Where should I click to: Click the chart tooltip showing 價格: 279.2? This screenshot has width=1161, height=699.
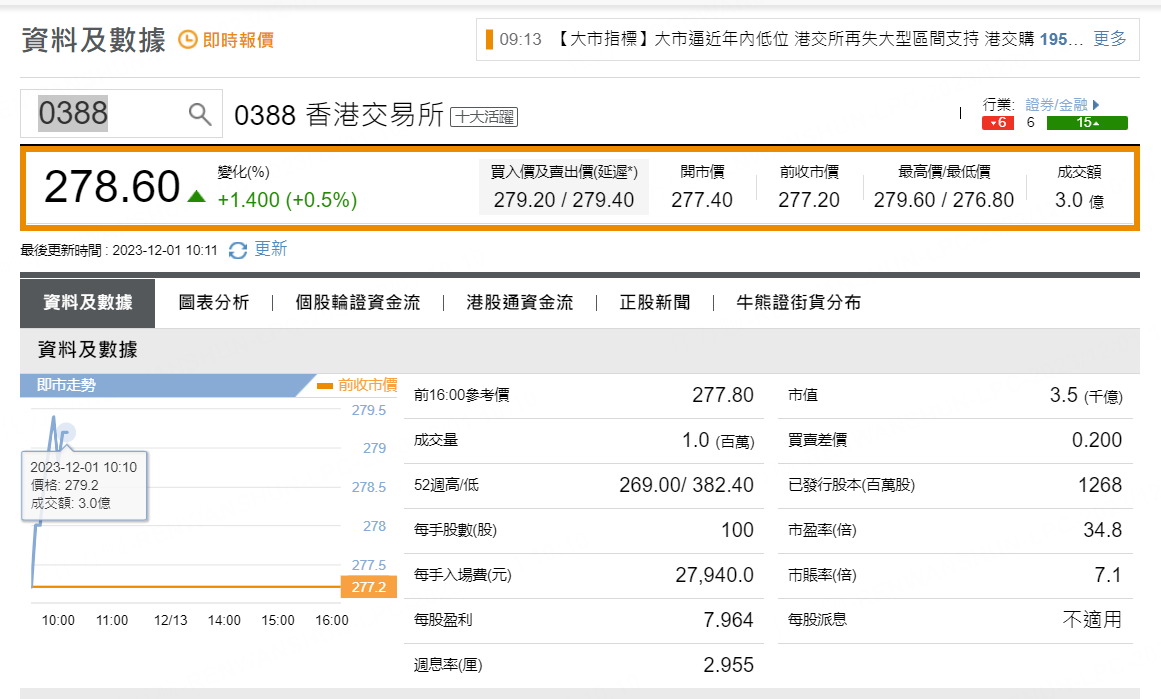click(x=84, y=486)
